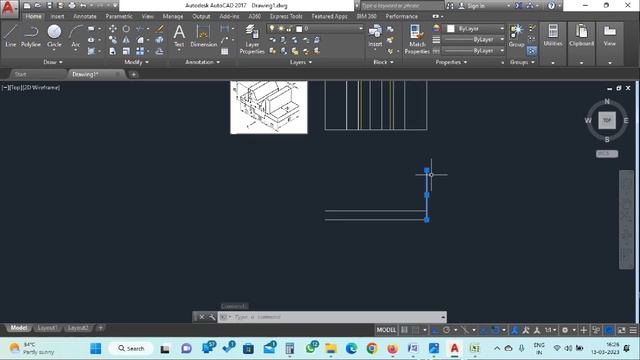Activate the Move tool in Modify panel
640x360 pixels.
click(112, 29)
